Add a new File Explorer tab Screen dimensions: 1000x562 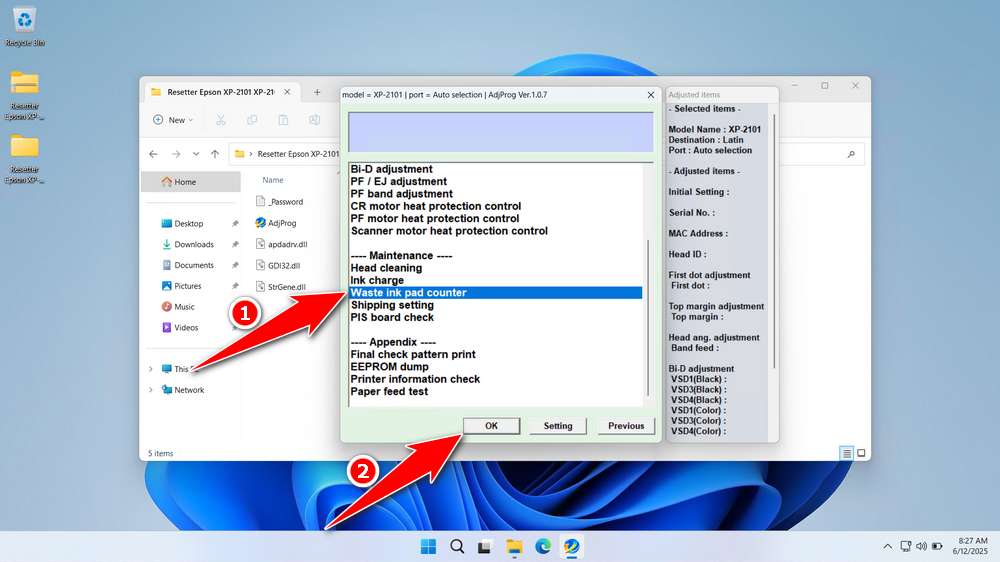(317, 92)
